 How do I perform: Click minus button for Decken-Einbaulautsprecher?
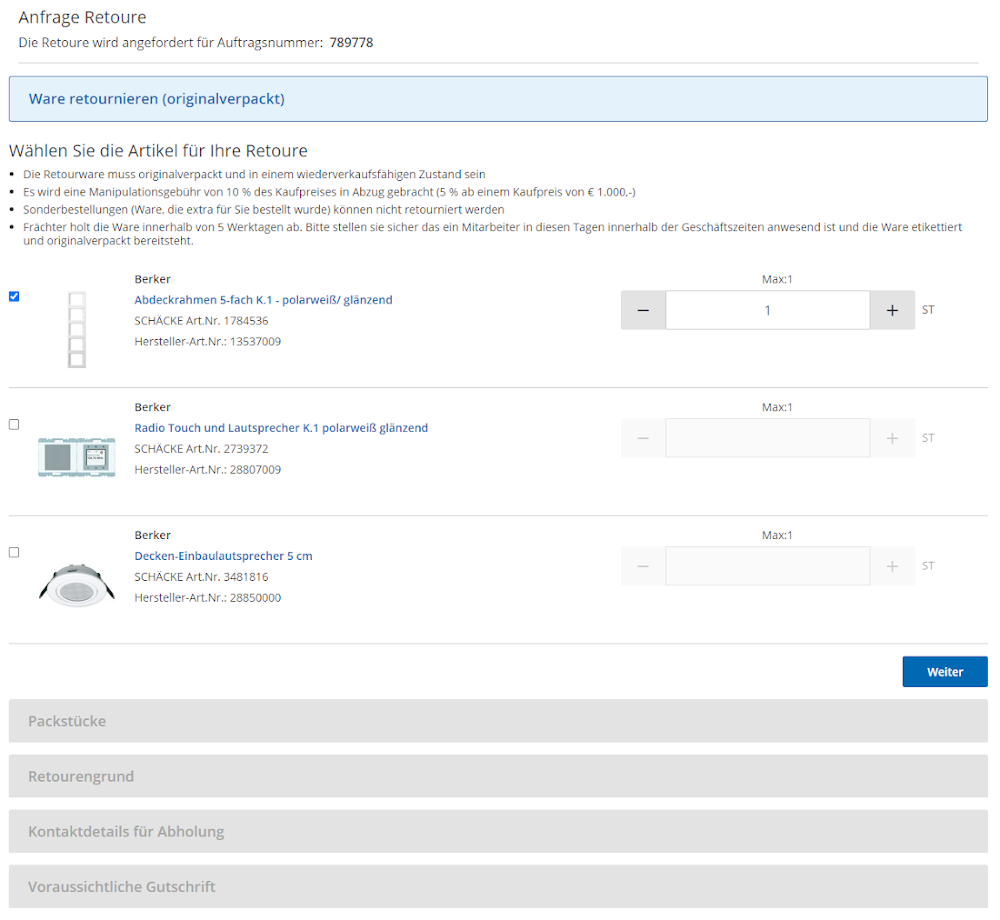643,566
